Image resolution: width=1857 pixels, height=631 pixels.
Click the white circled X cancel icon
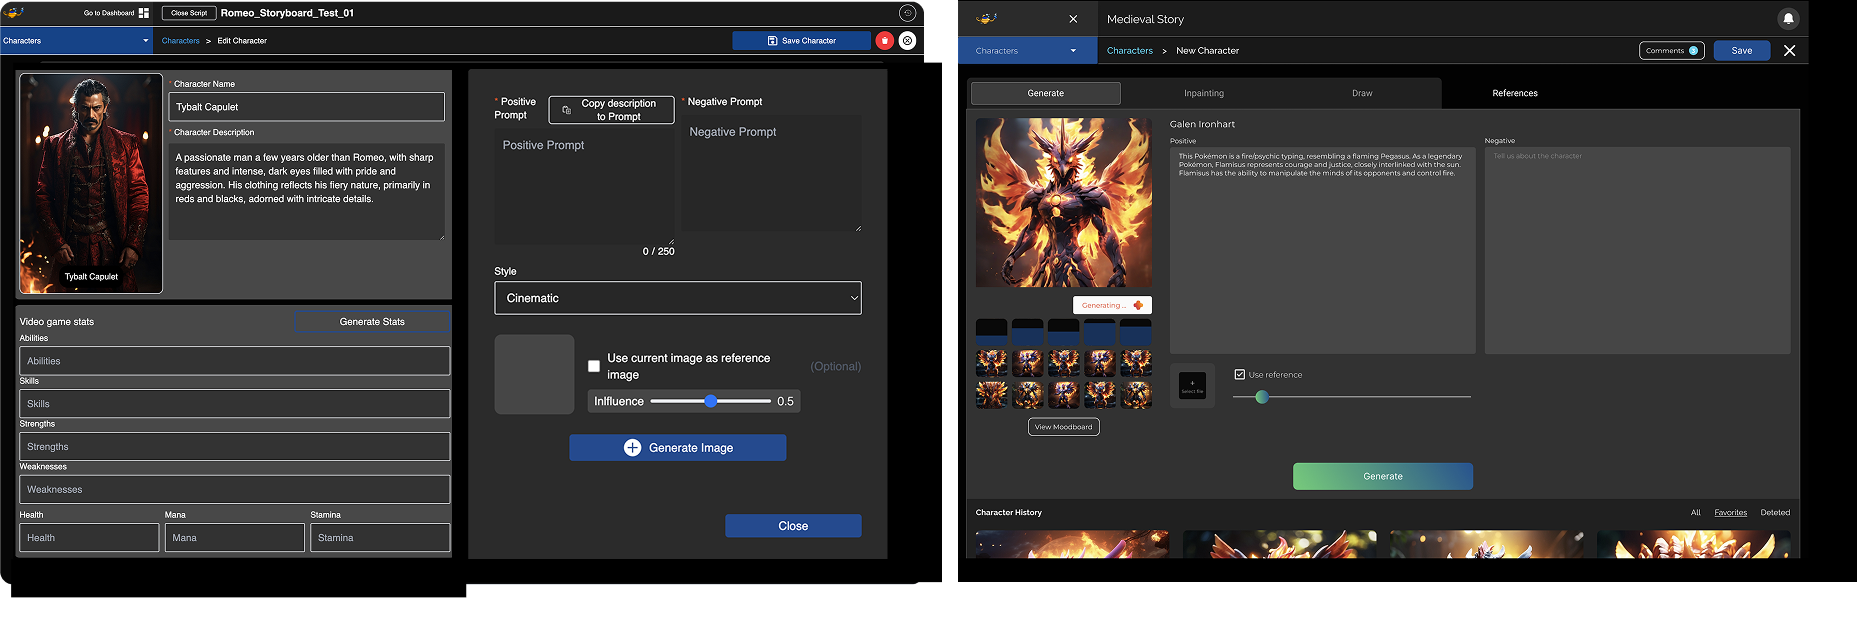coord(907,41)
